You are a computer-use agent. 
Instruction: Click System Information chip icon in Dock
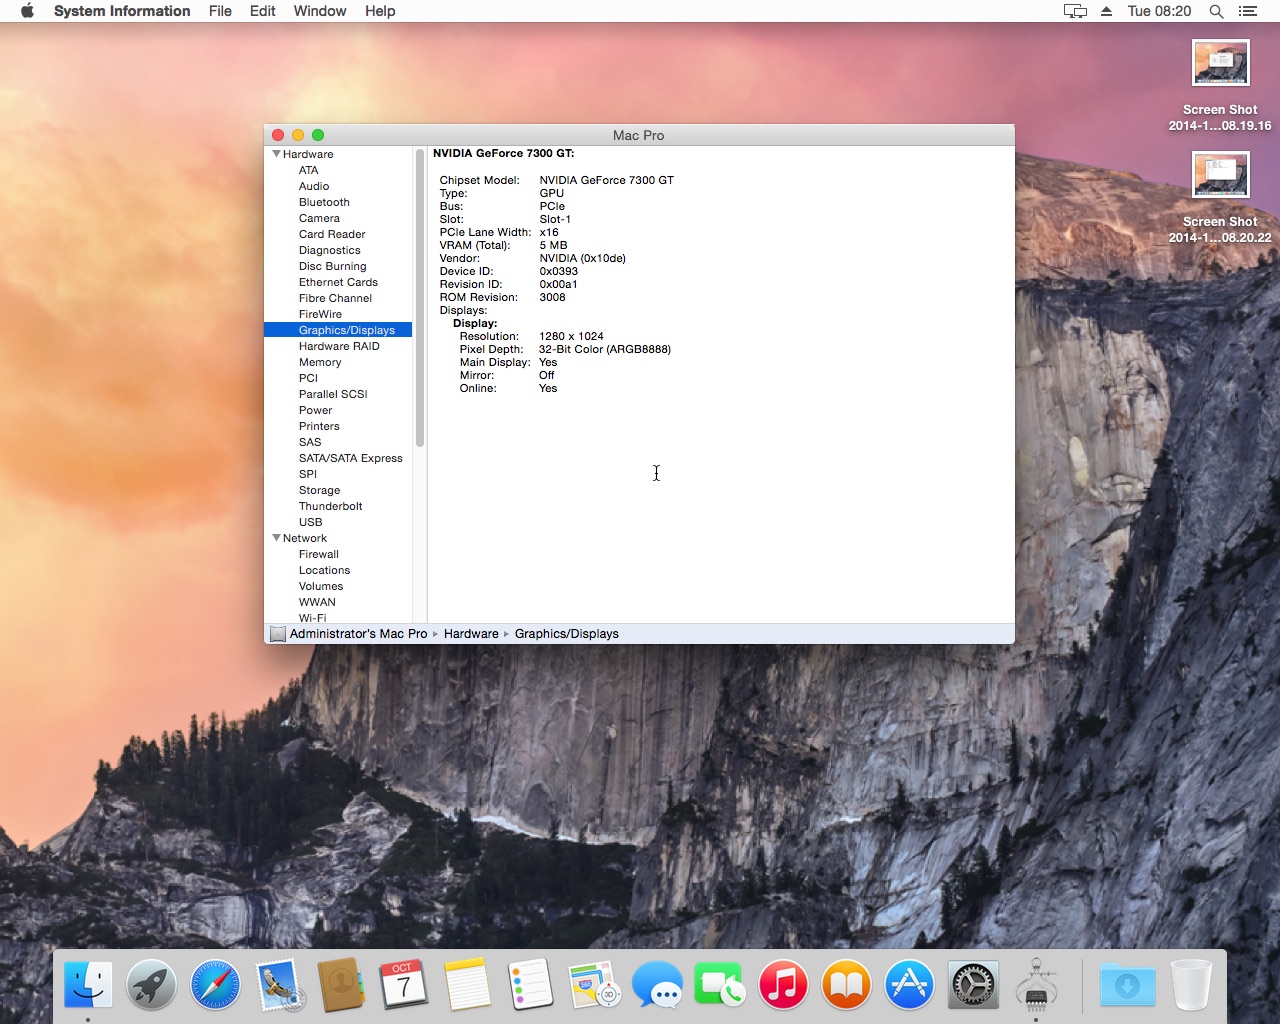(1036, 985)
